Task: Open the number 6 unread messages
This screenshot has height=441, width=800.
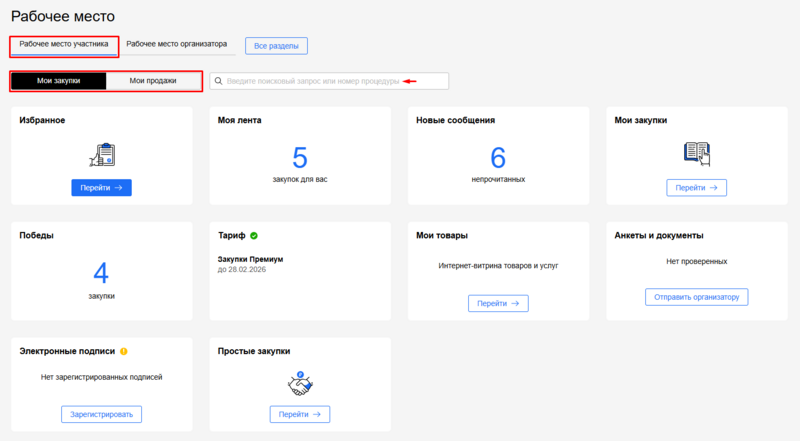Action: tap(498, 158)
